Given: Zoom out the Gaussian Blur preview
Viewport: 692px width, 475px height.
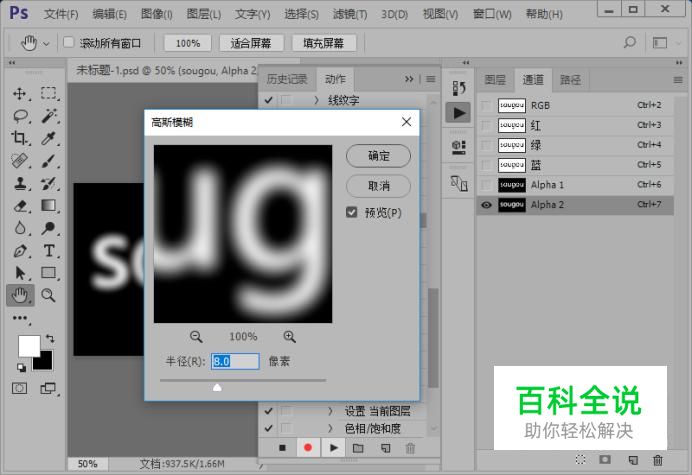Looking at the screenshot, I should coord(196,337).
